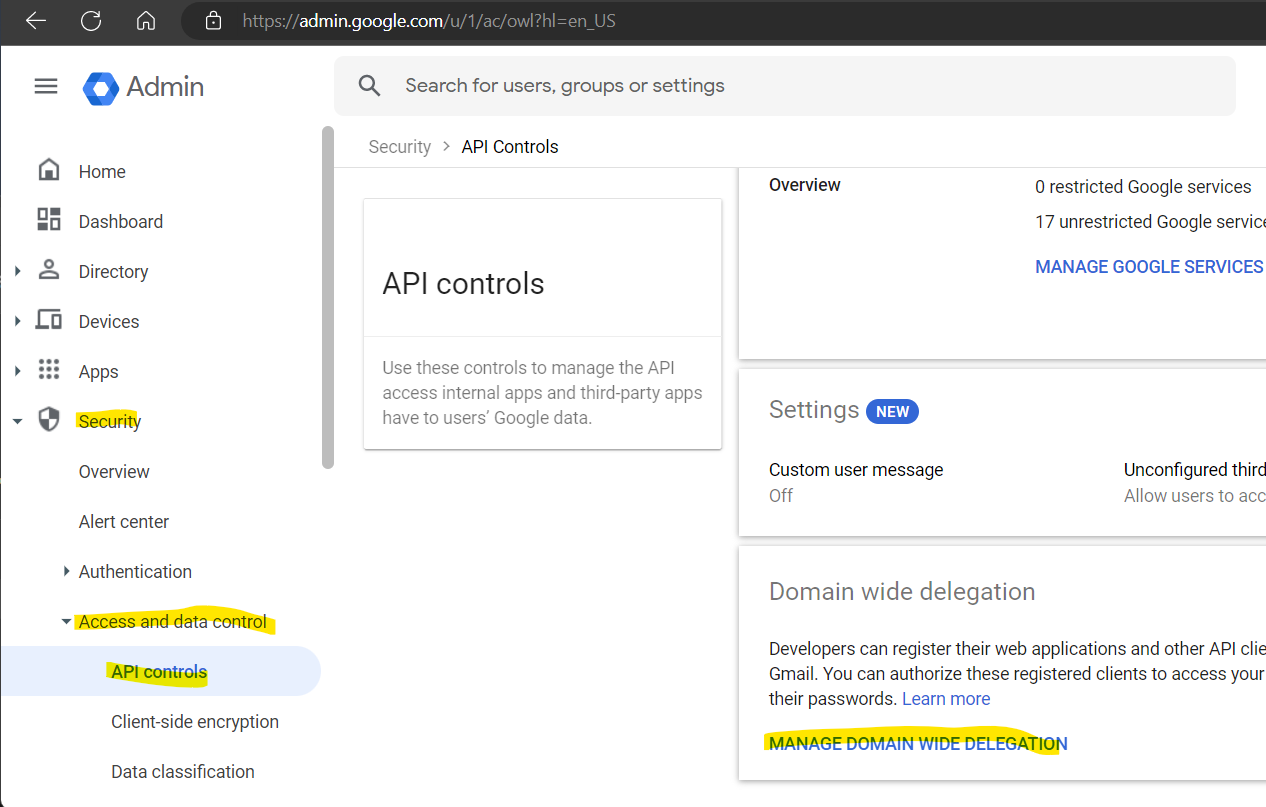Expand the Devices sidebar section
This screenshot has width=1266, height=807.
click(x=17, y=321)
